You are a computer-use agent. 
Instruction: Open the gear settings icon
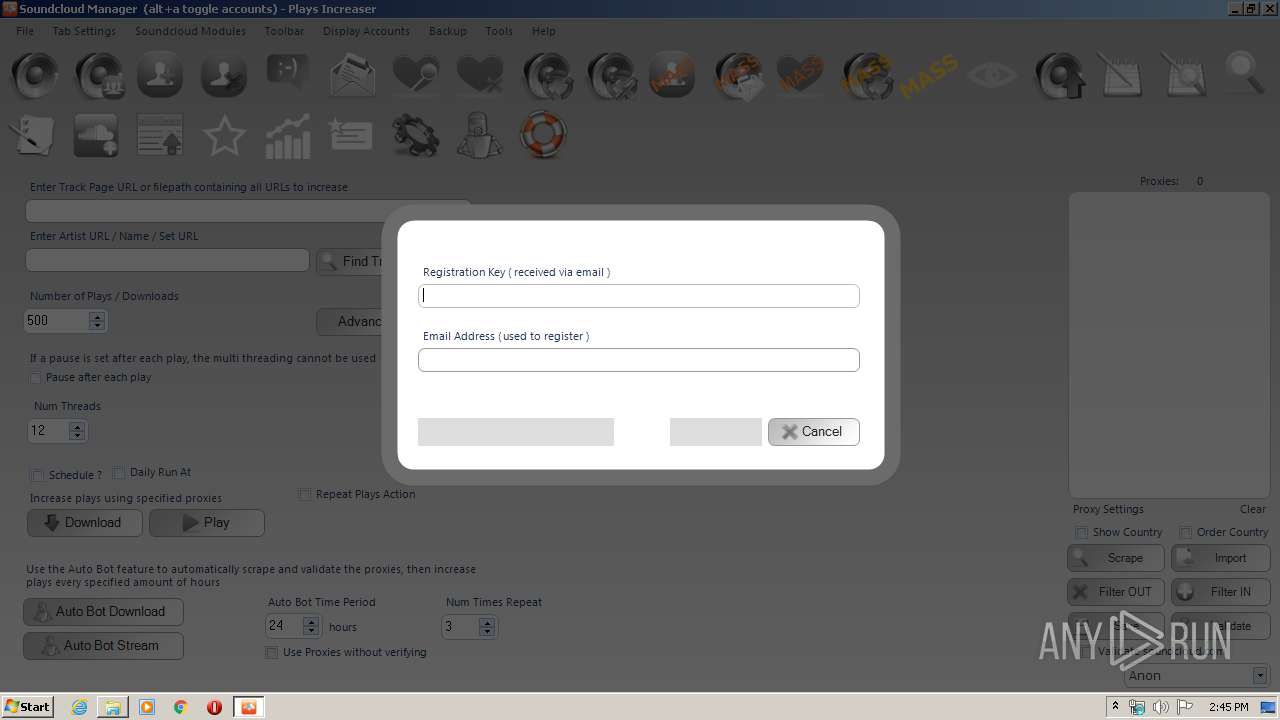(x=416, y=135)
